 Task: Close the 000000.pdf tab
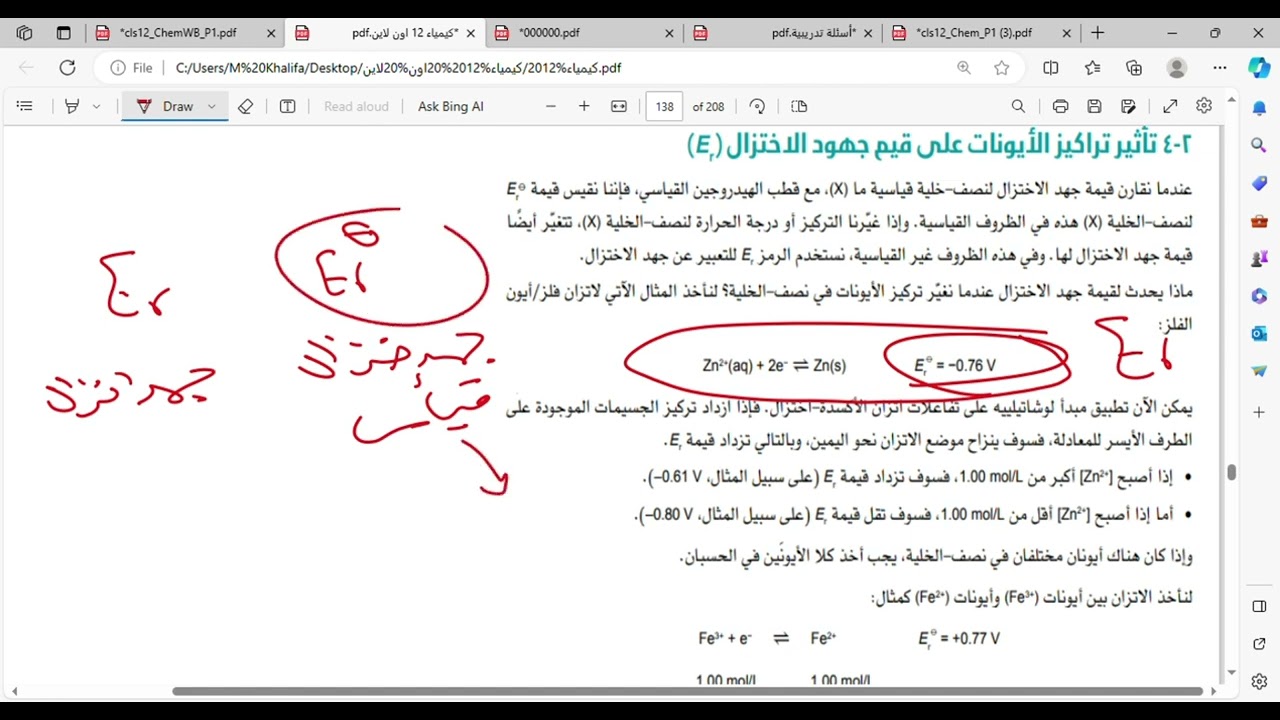pyautogui.click(x=670, y=33)
